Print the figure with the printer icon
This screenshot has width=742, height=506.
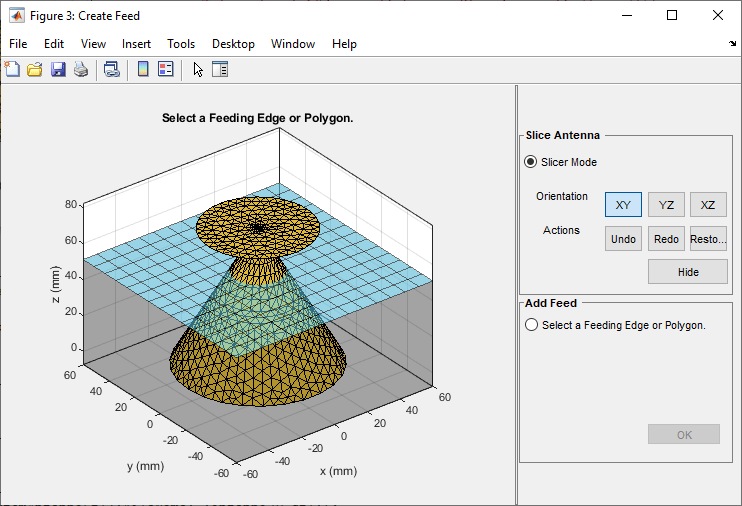pos(81,69)
